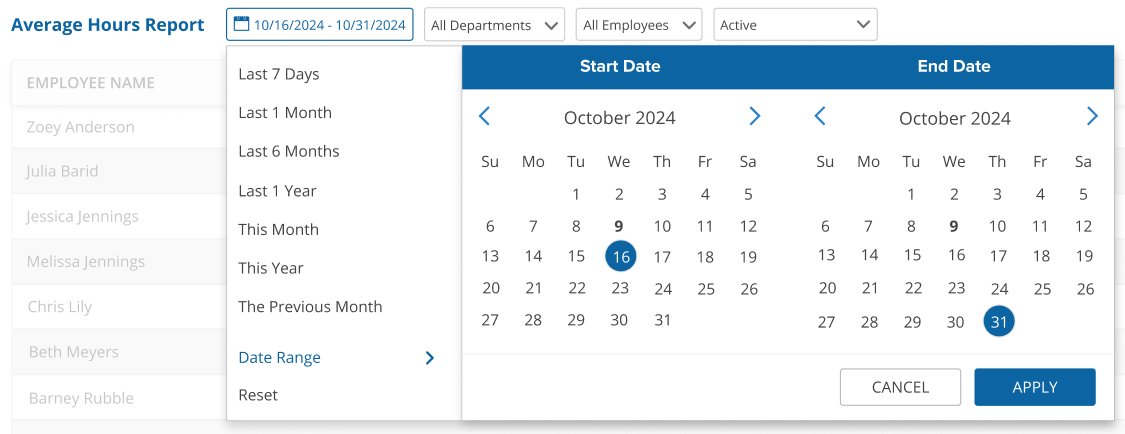
Task: Select the Barney Rubble row
Action: pos(118,397)
